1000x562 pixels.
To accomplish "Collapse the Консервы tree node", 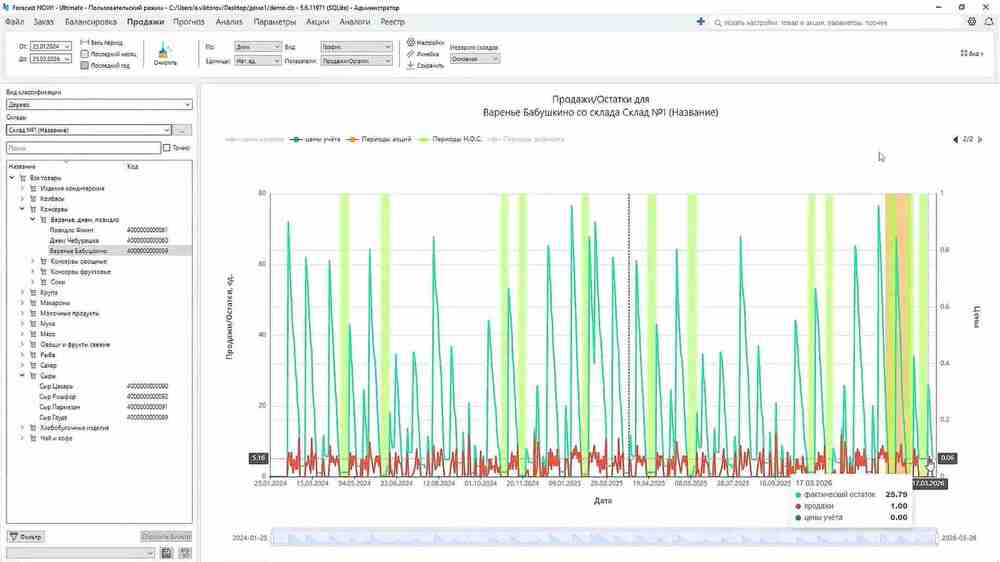I will click(22, 209).
